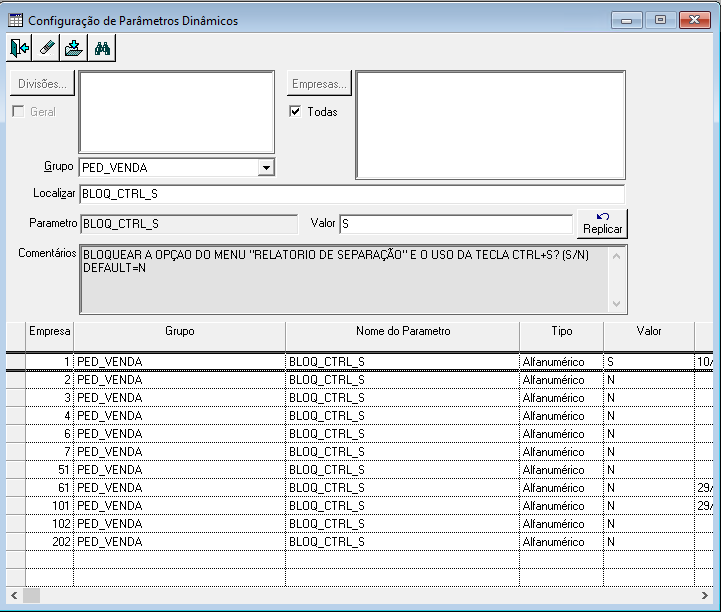The image size is (721, 612).
Task: Click Empresa cell with value 202
Action: 50,542
